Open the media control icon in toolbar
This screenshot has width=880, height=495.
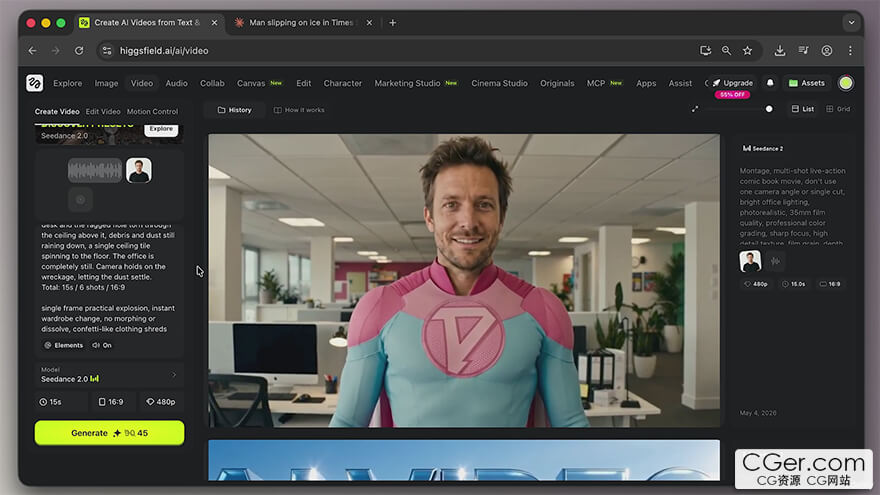(804, 51)
